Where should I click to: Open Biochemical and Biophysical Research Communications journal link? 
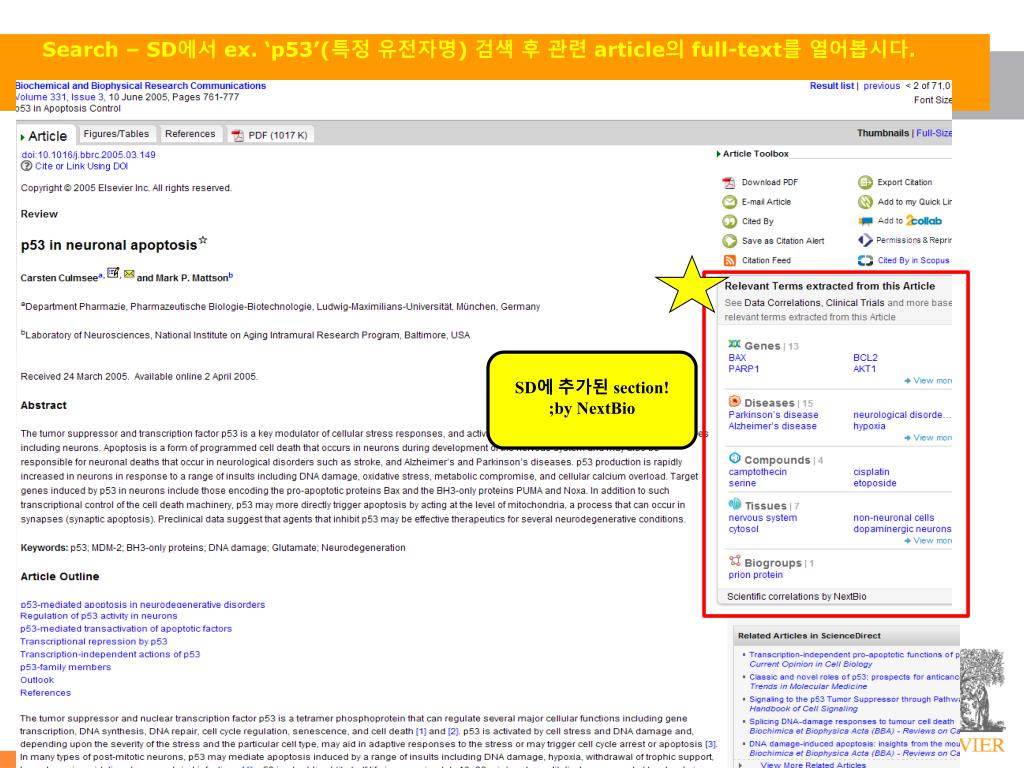pos(140,86)
